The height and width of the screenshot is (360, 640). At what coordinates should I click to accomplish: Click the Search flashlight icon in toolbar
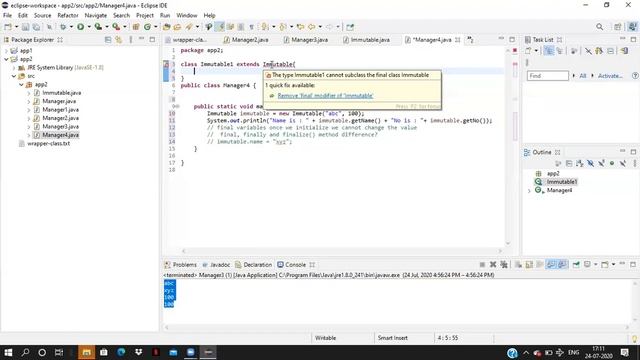(x=189, y=27)
